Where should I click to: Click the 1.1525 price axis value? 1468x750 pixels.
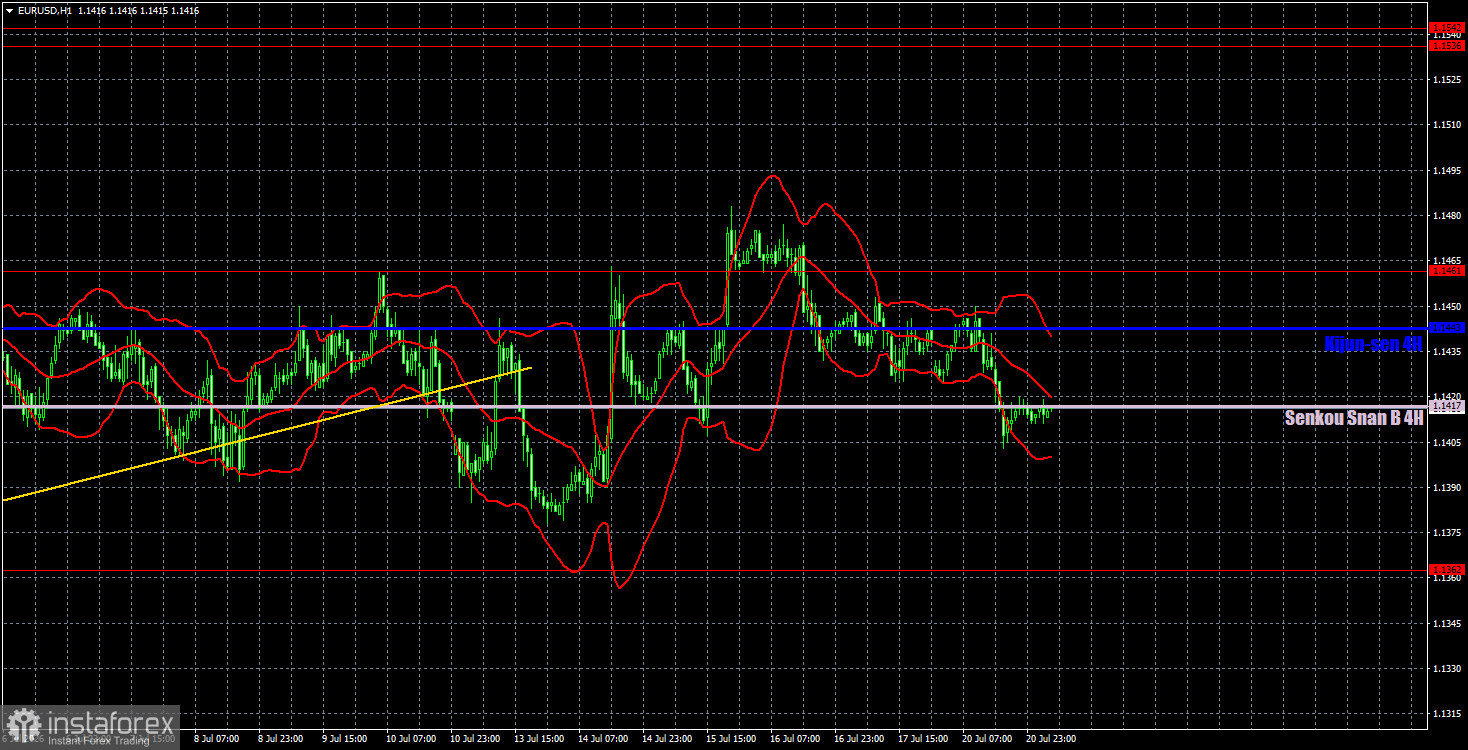(1446, 79)
